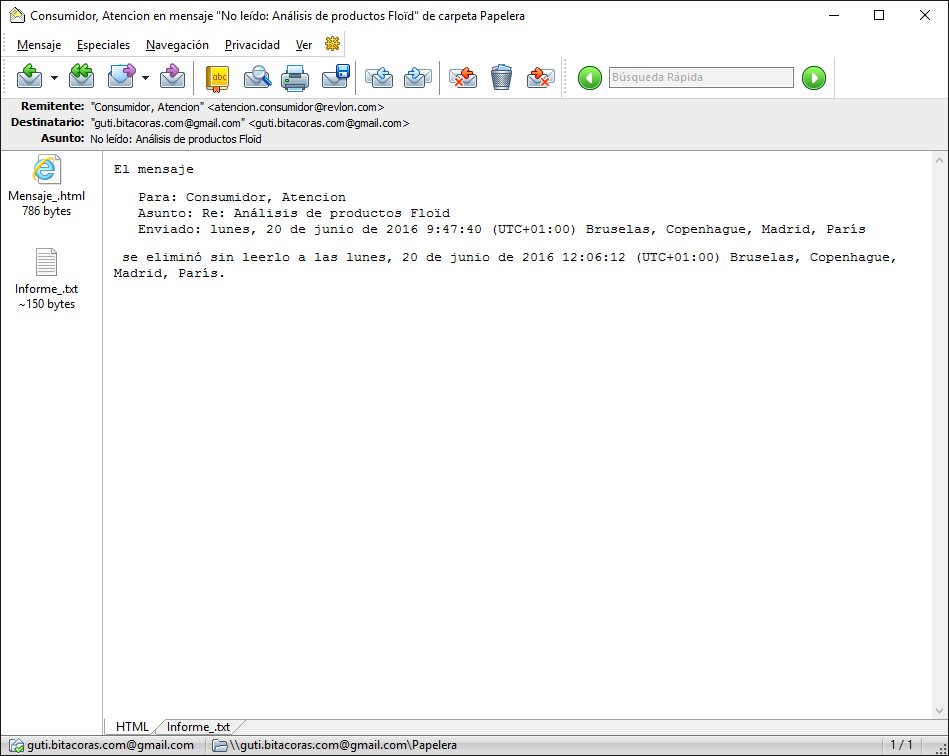Click the green back arrow search button
Image resolution: width=949 pixels, height=756 pixels.
(589, 78)
